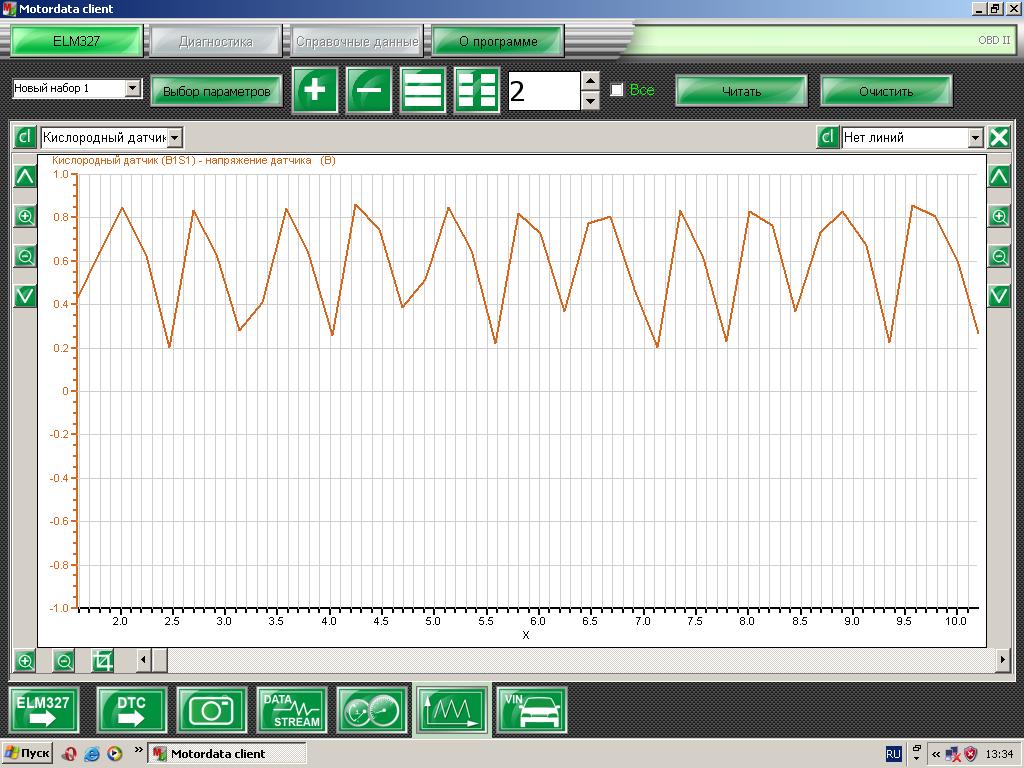Click the 'Читать' button
Viewport: 1024px width, 768px height.
[x=741, y=91]
